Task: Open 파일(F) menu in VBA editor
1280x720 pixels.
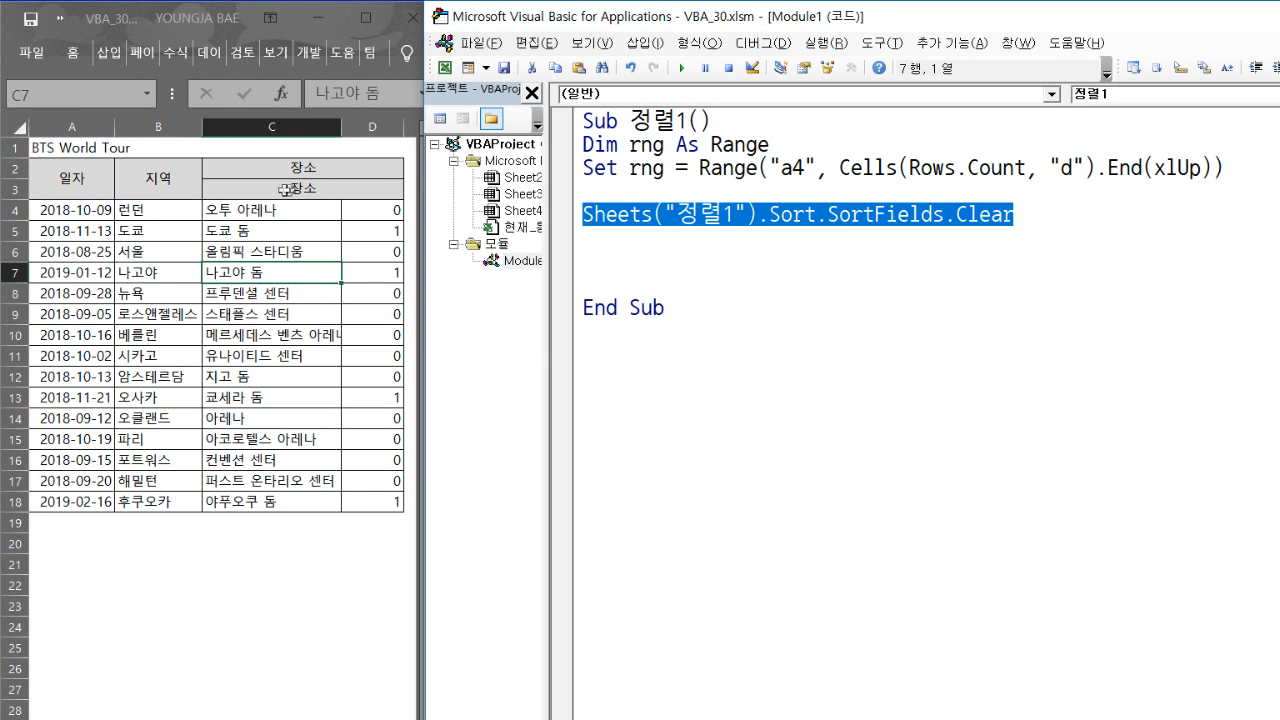Action: (x=480, y=43)
